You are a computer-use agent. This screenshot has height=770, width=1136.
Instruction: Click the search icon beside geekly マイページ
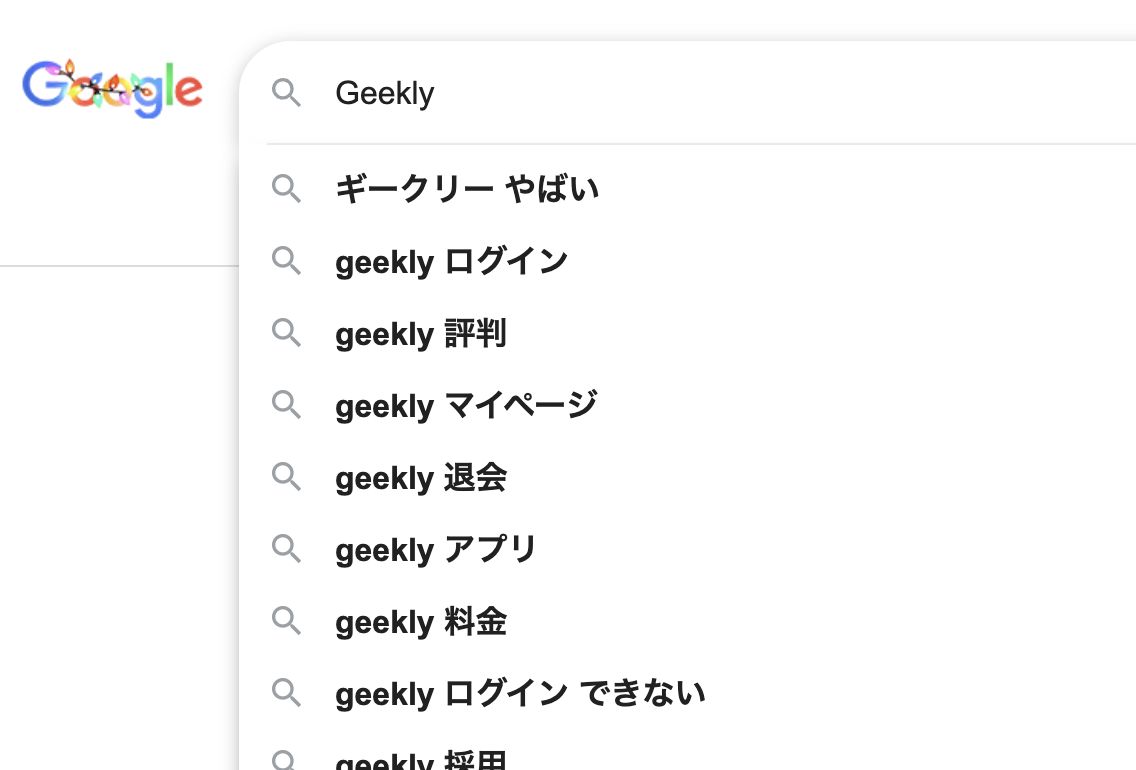point(287,405)
